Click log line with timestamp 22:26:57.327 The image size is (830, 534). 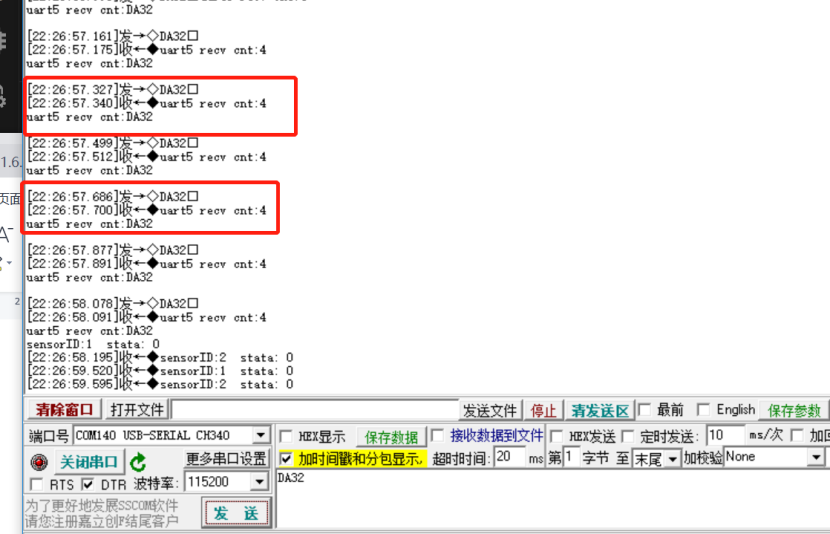(113, 89)
